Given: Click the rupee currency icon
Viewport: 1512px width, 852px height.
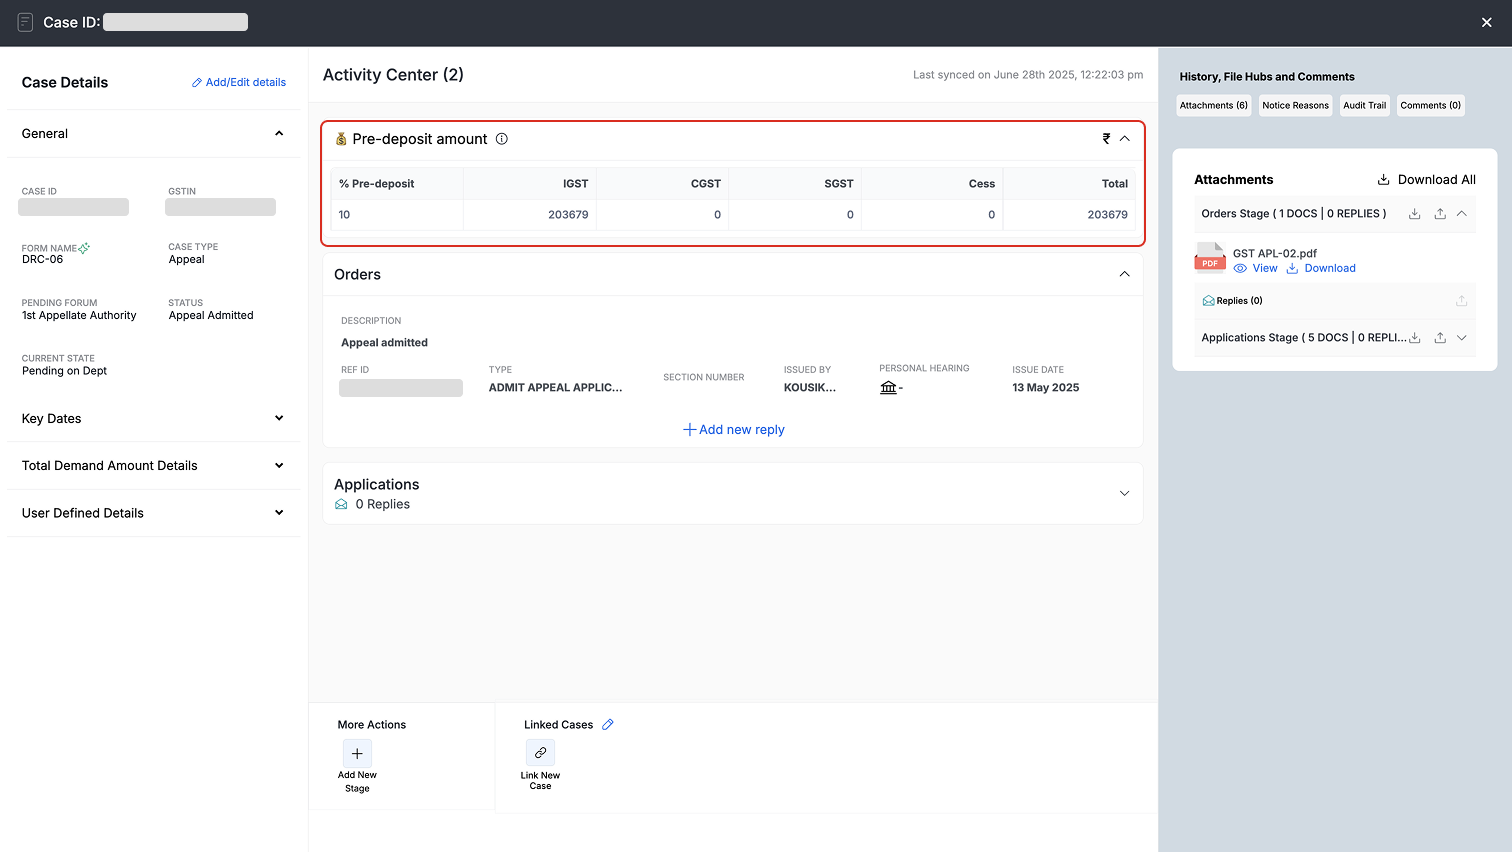Looking at the screenshot, I should point(1106,139).
